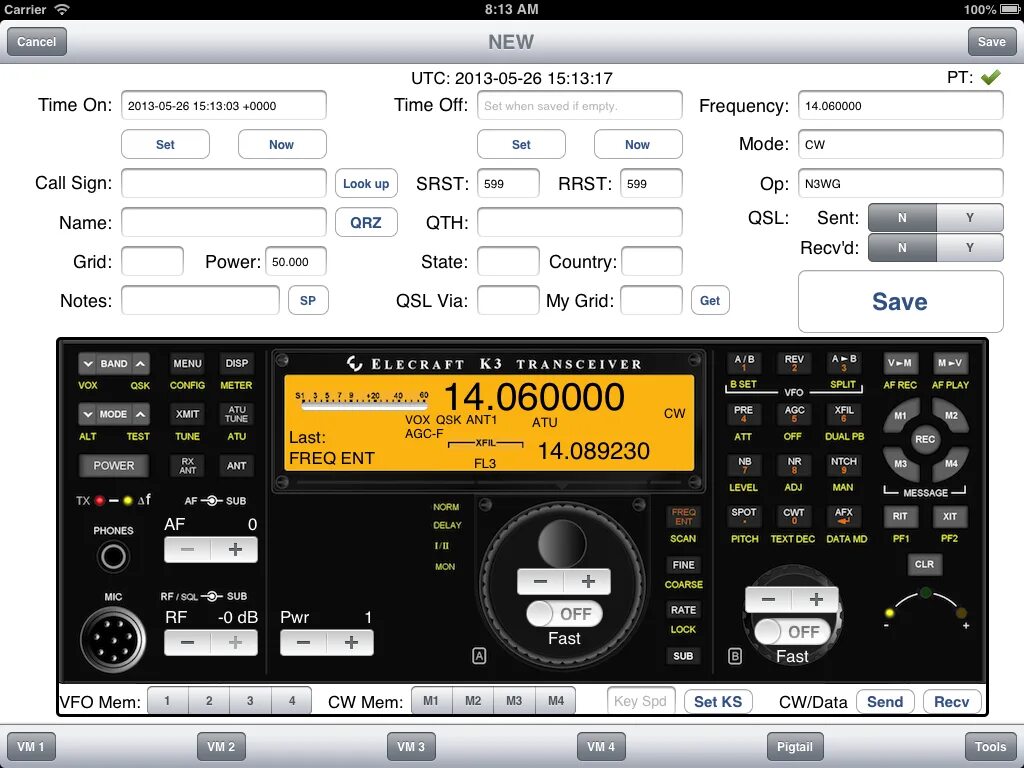
Task: Focus the Key Spd field
Action: (x=641, y=701)
